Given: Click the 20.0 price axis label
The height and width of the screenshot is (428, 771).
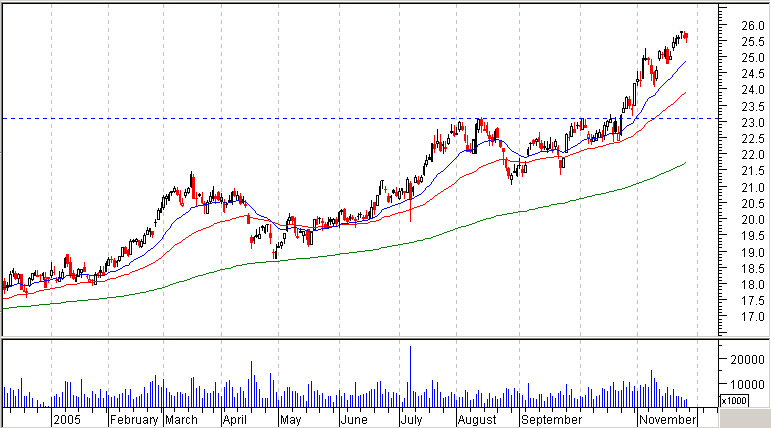Looking at the screenshot, I should [x=753, y=220].
